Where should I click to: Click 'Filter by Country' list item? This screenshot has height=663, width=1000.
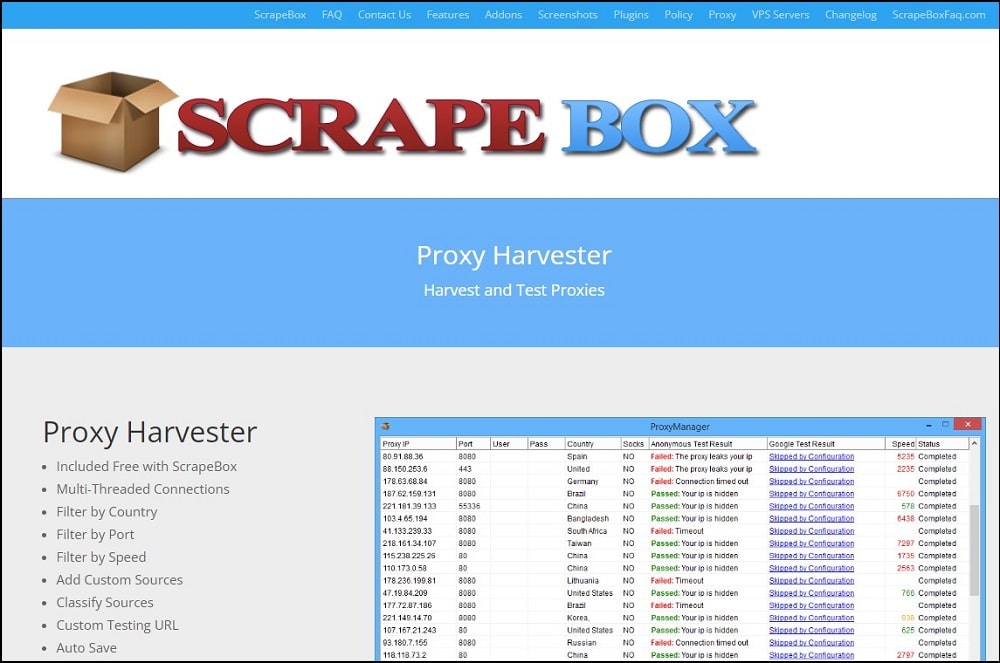(x=107, y=512)
